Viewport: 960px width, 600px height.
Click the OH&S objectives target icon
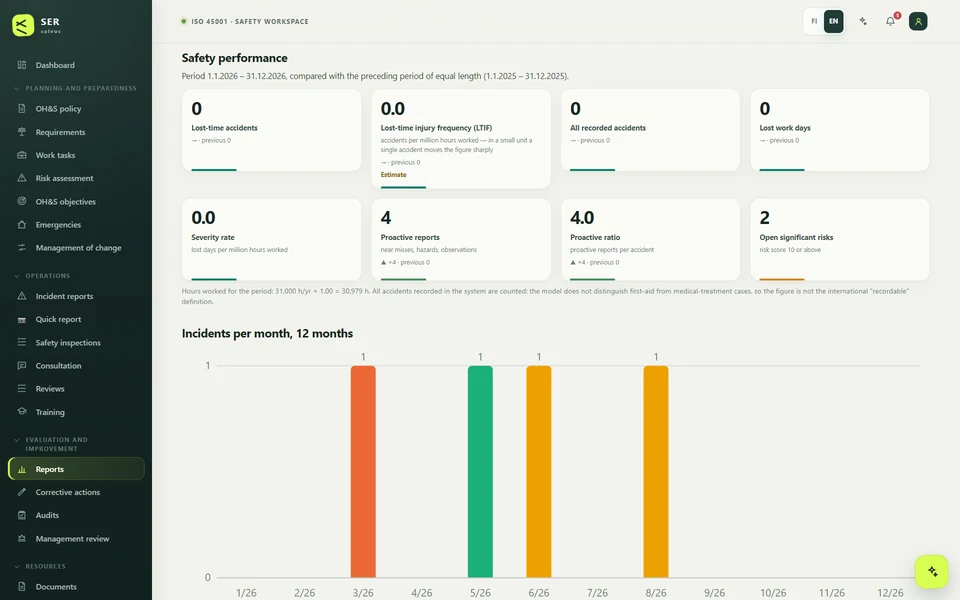click(22, 201)
